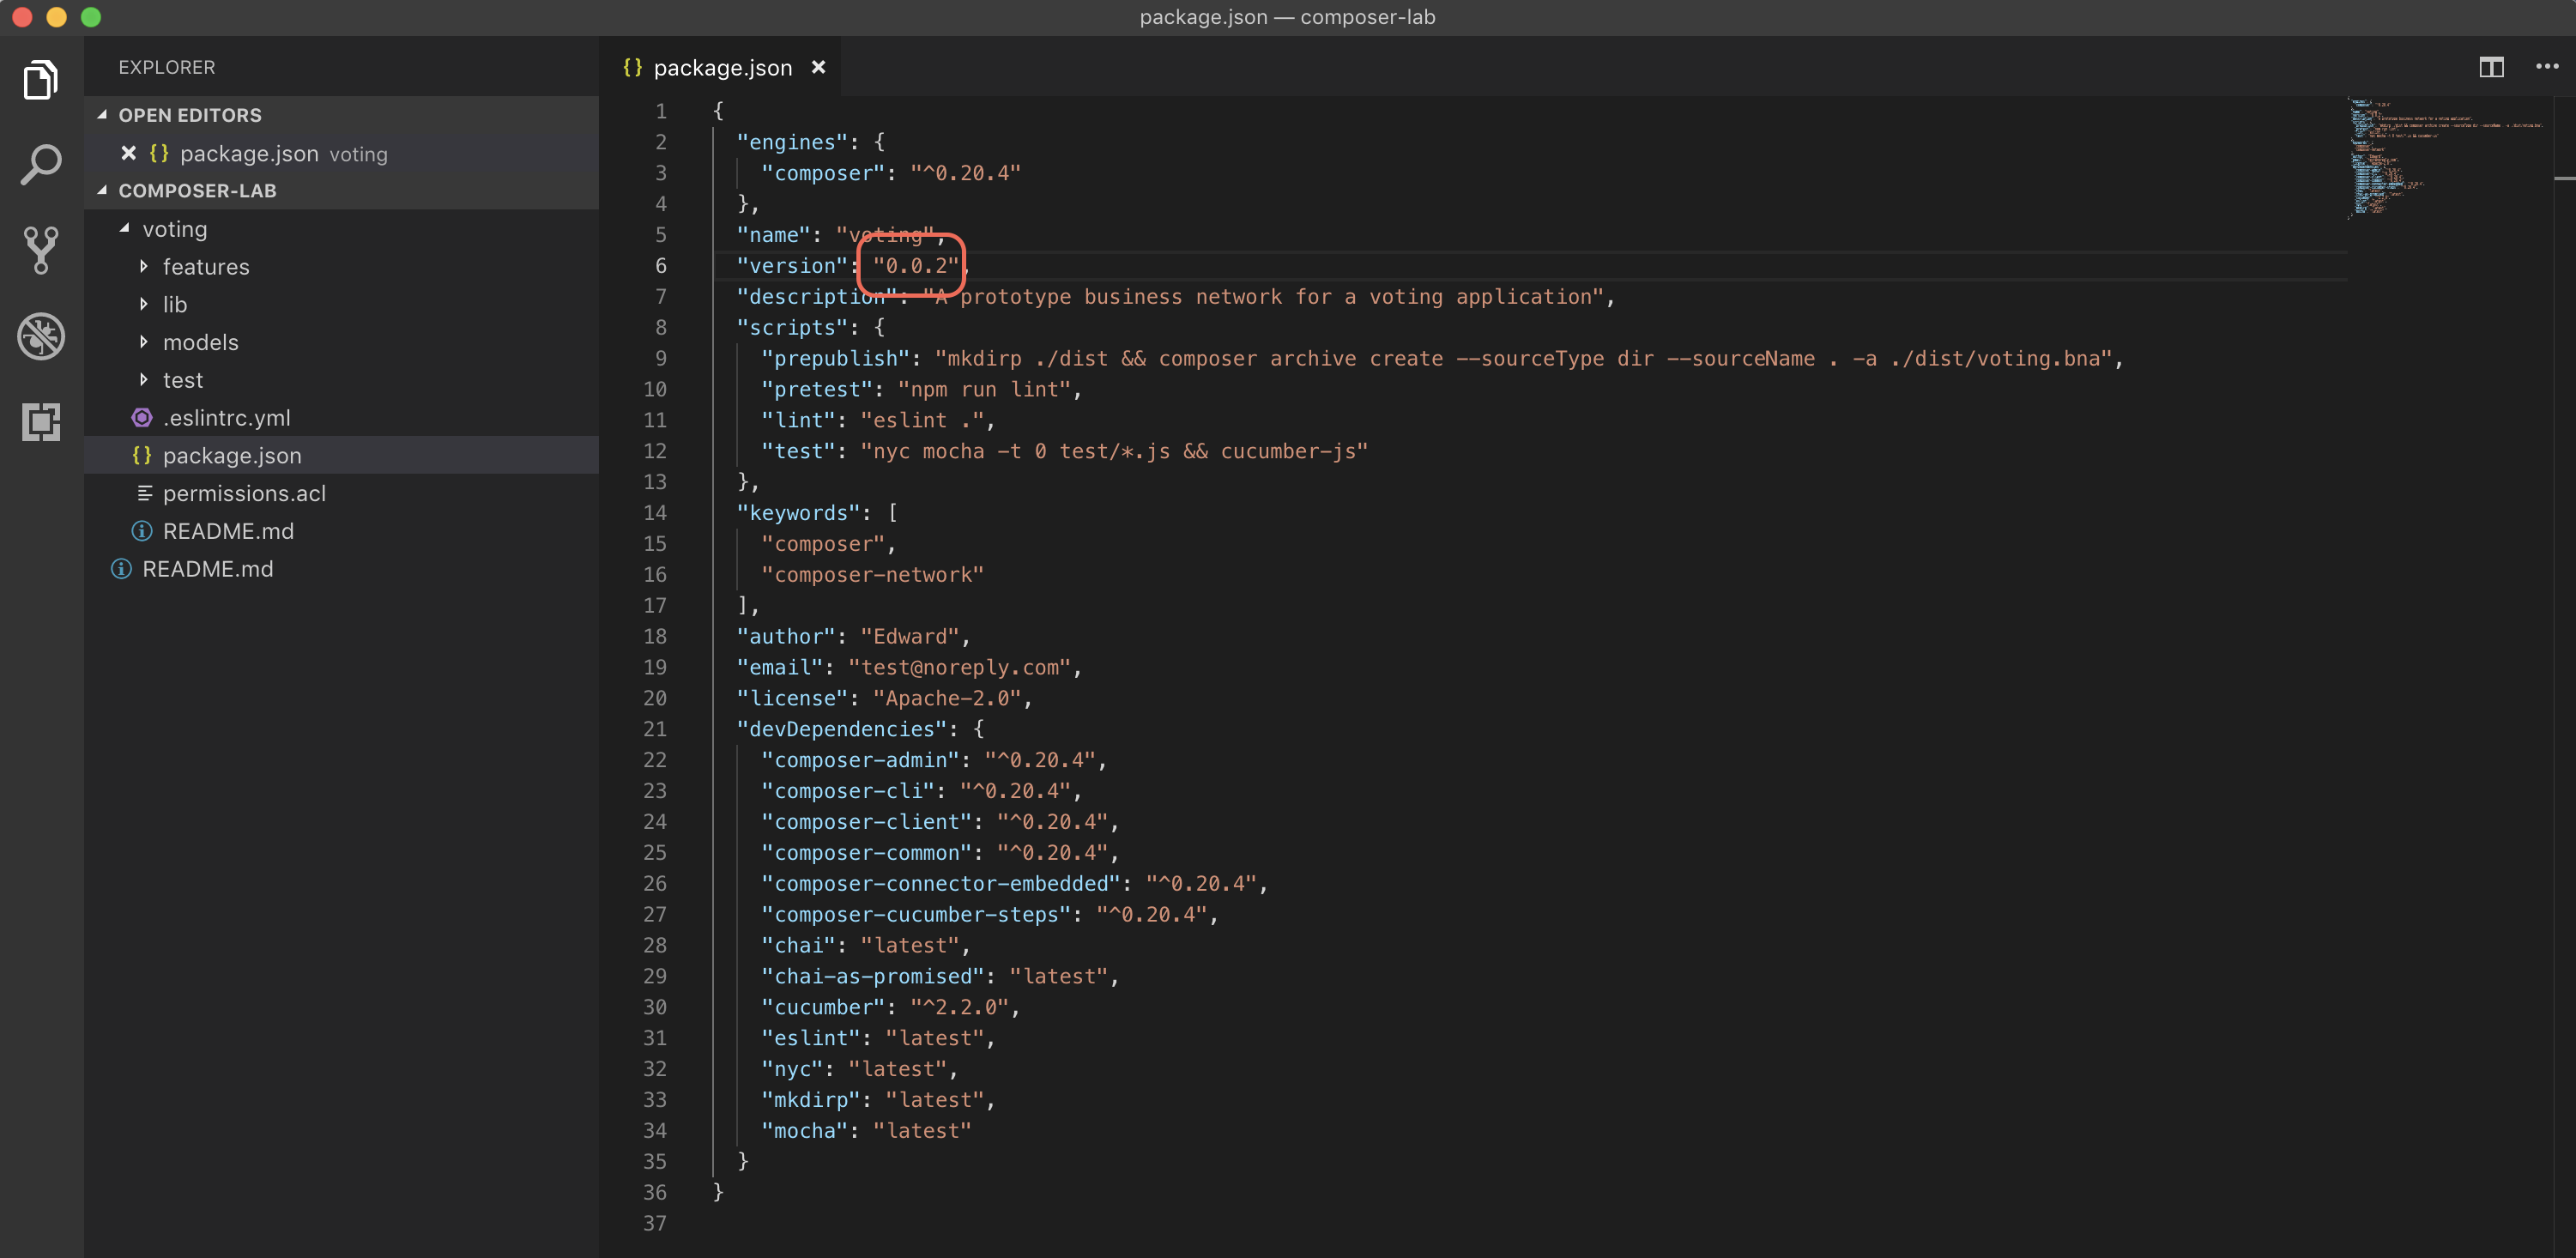Open the editor More Actions ellipsis

2546,67
